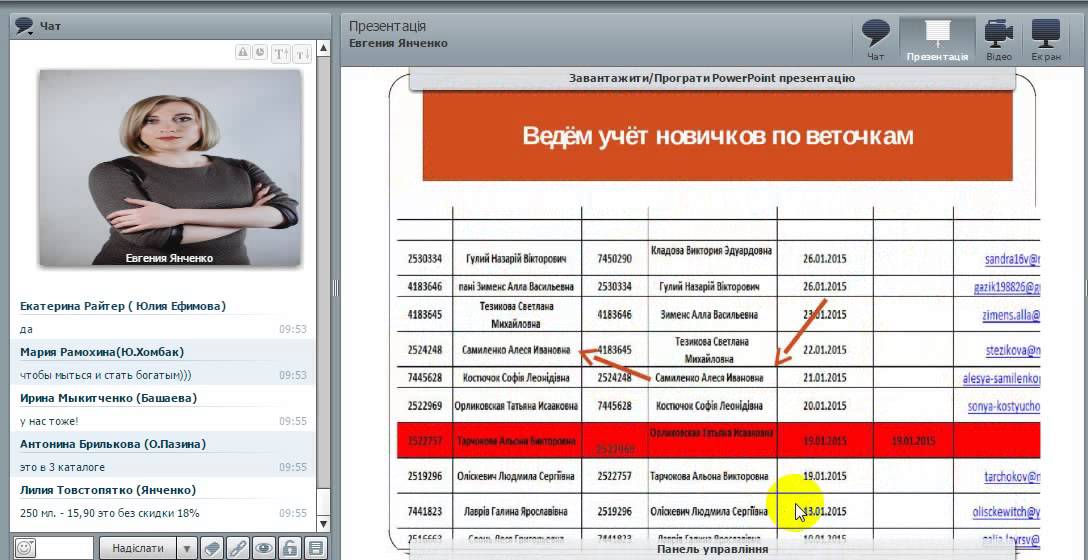Switch to the Екран view tab

1046,40
